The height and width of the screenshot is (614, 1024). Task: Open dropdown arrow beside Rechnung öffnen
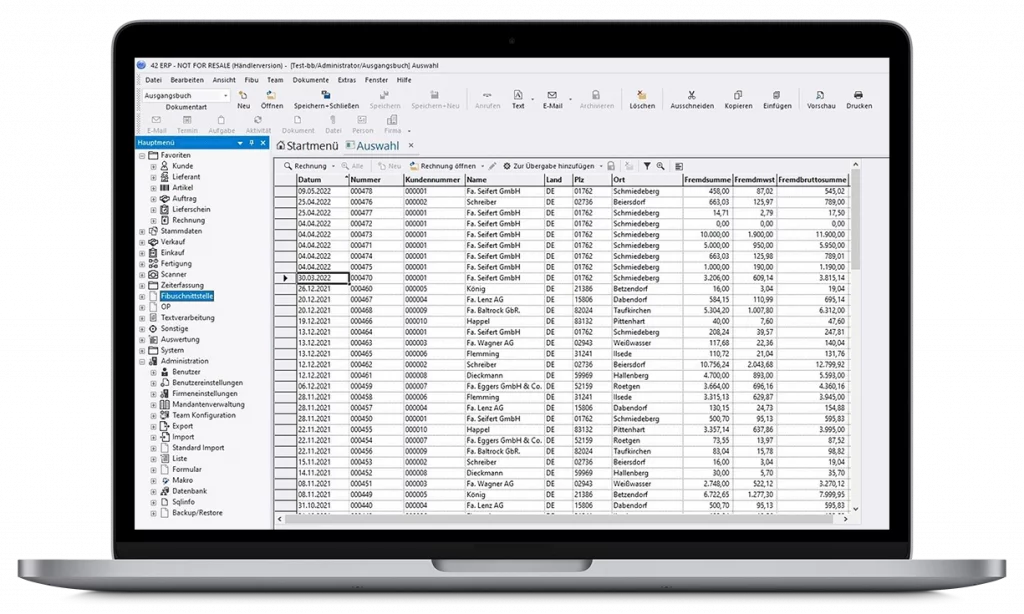[x=483, y=166]
